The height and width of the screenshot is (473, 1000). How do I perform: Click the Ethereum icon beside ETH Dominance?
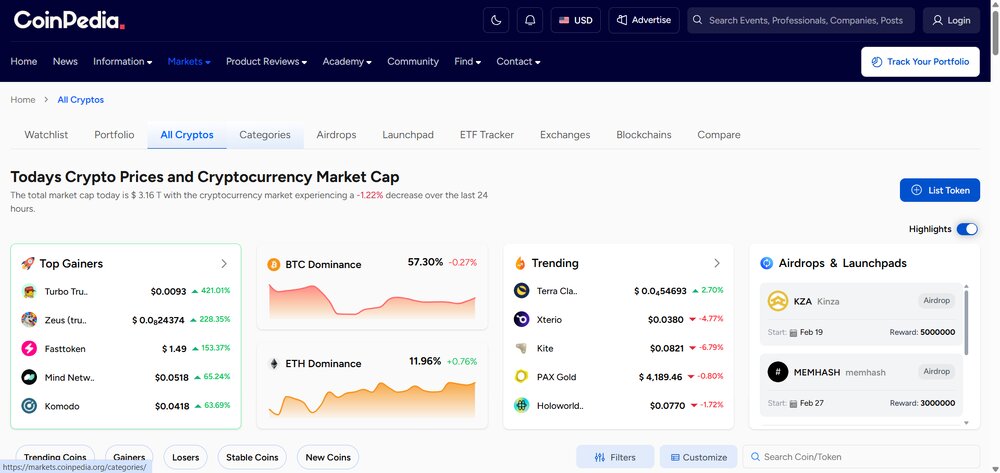pyautogui.click(x=274, y=363)
